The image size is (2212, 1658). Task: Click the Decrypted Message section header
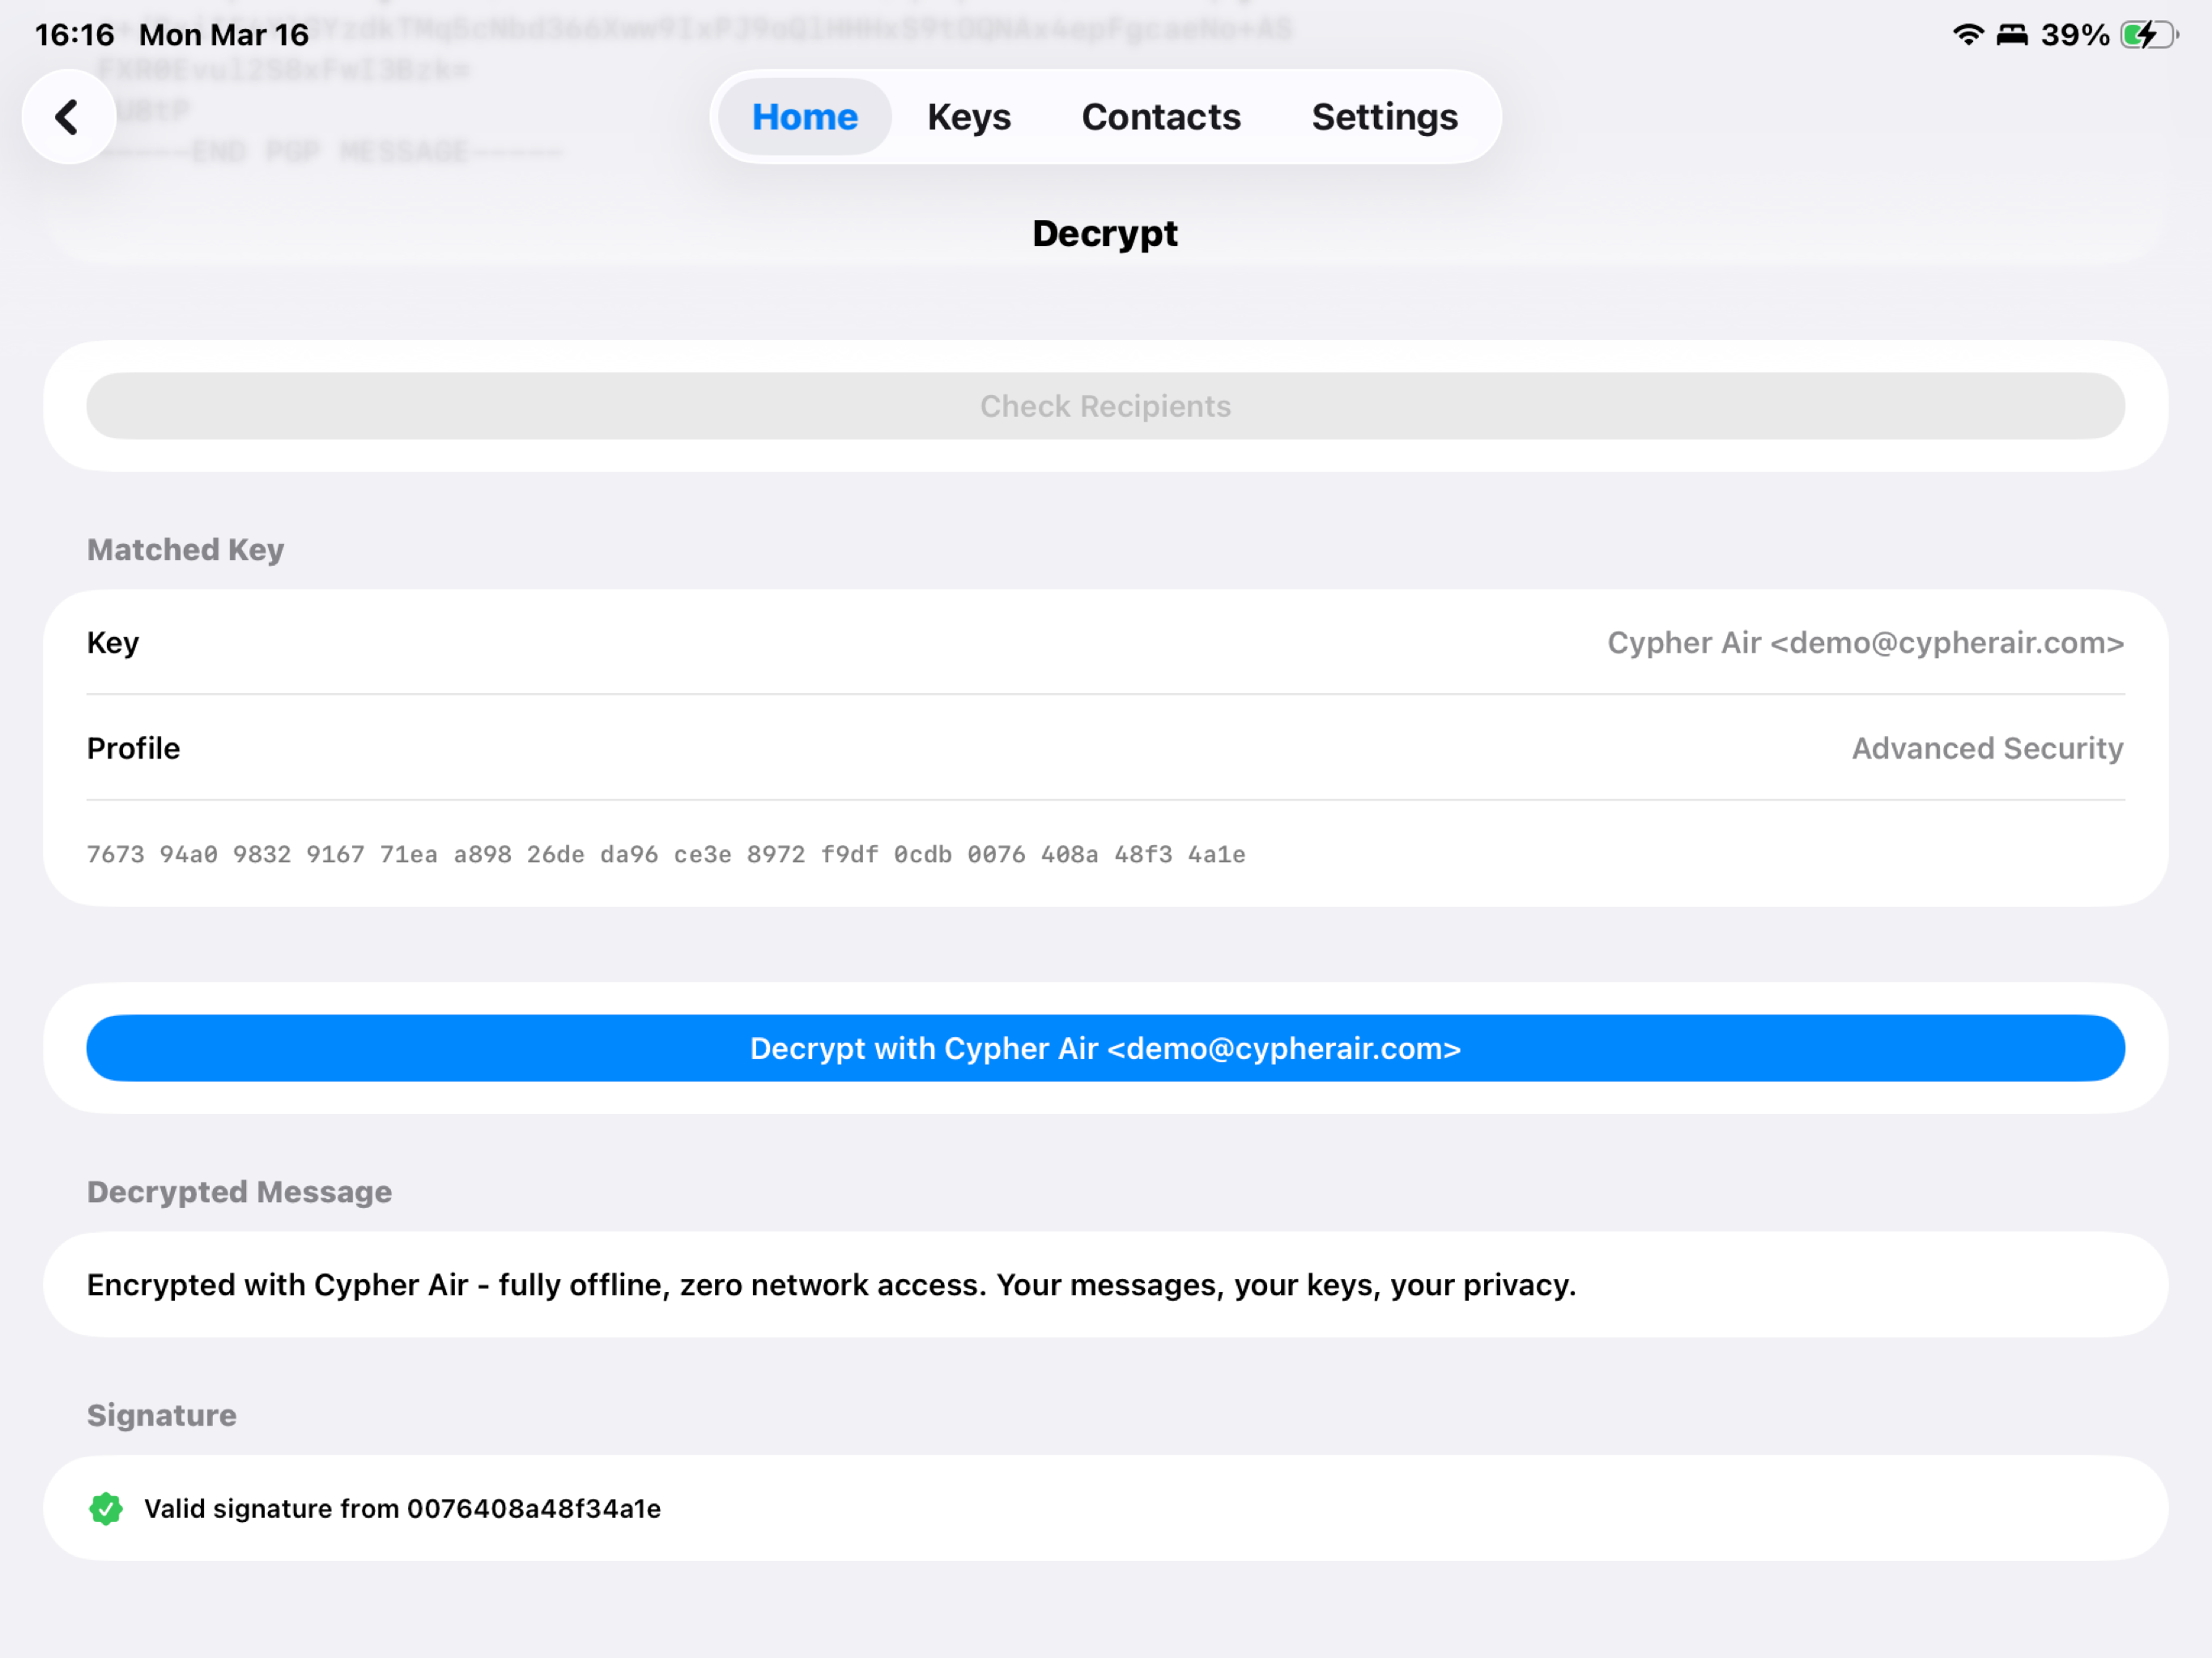[x=239, y=1192]
